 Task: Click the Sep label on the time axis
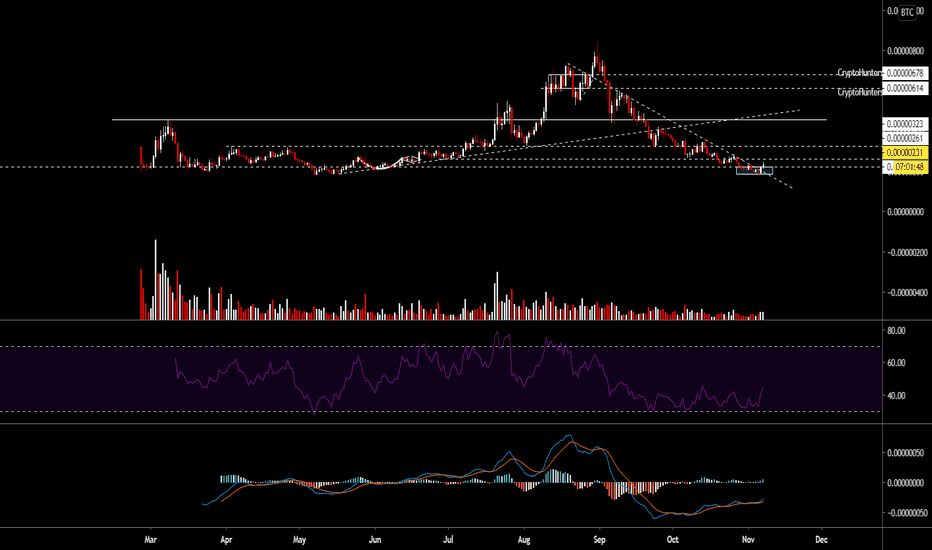tap(599, 540)
